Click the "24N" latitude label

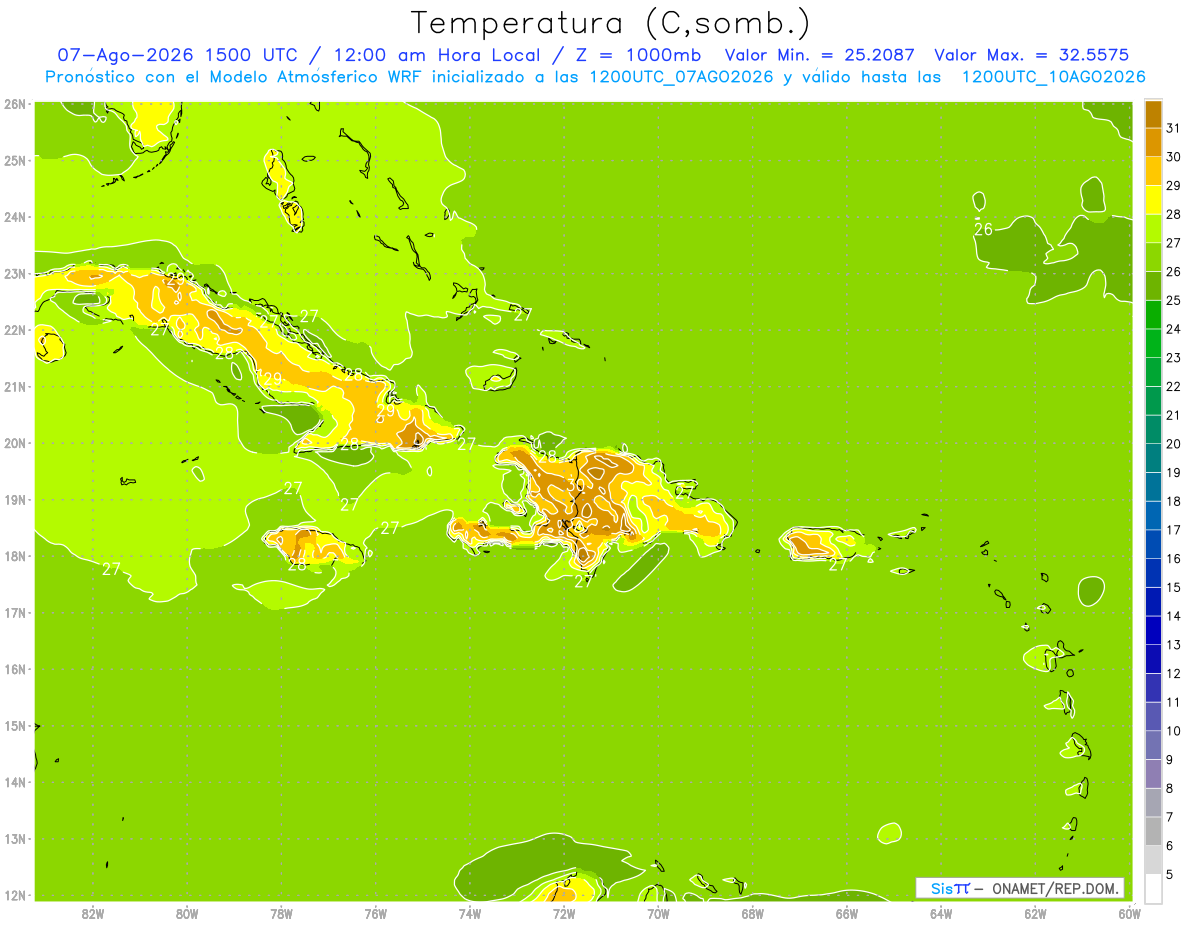(x=15, y=217)
